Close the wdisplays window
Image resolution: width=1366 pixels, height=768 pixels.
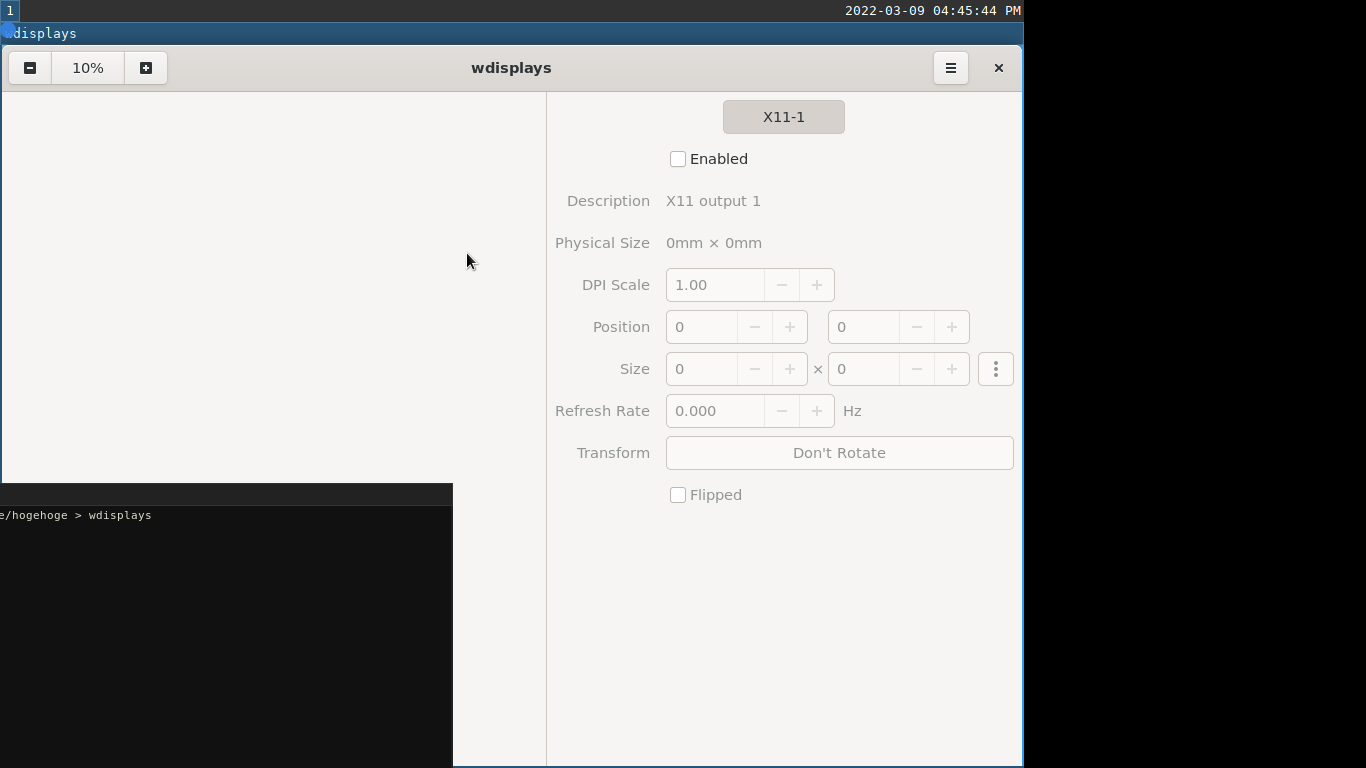[998, 68]
